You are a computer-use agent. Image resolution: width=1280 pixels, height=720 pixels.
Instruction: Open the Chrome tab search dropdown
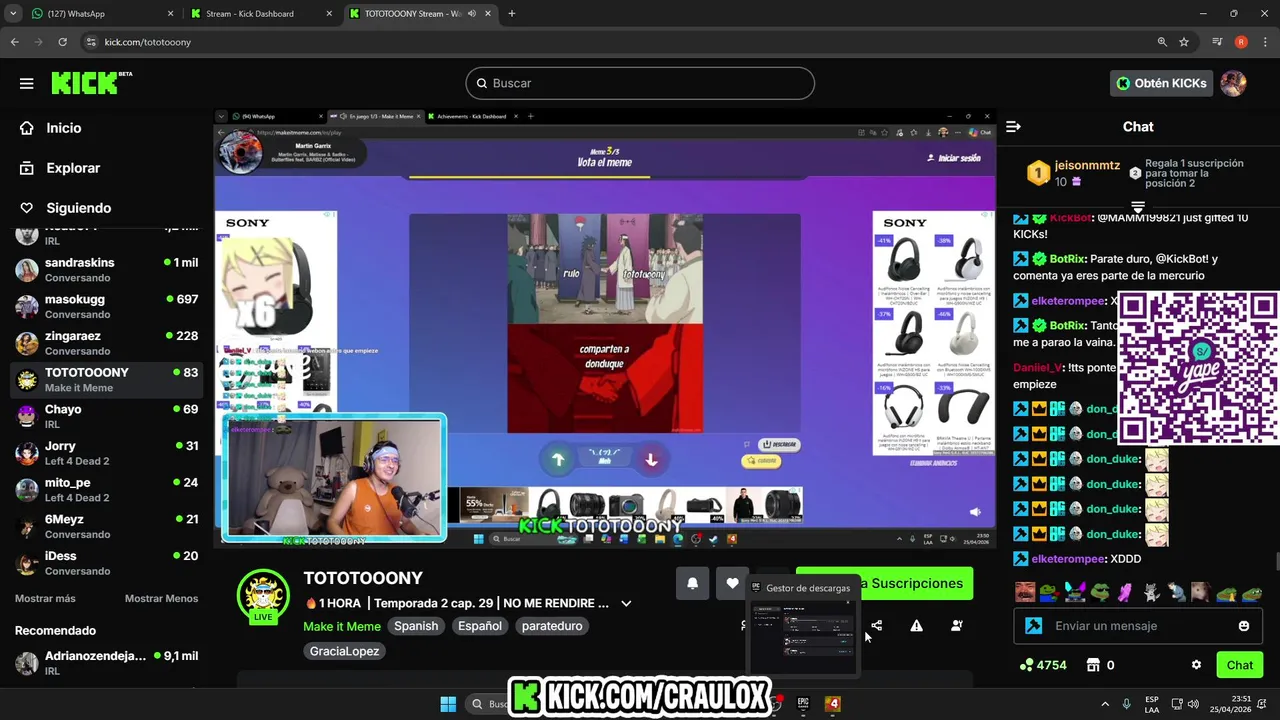(x=13, y=14)
